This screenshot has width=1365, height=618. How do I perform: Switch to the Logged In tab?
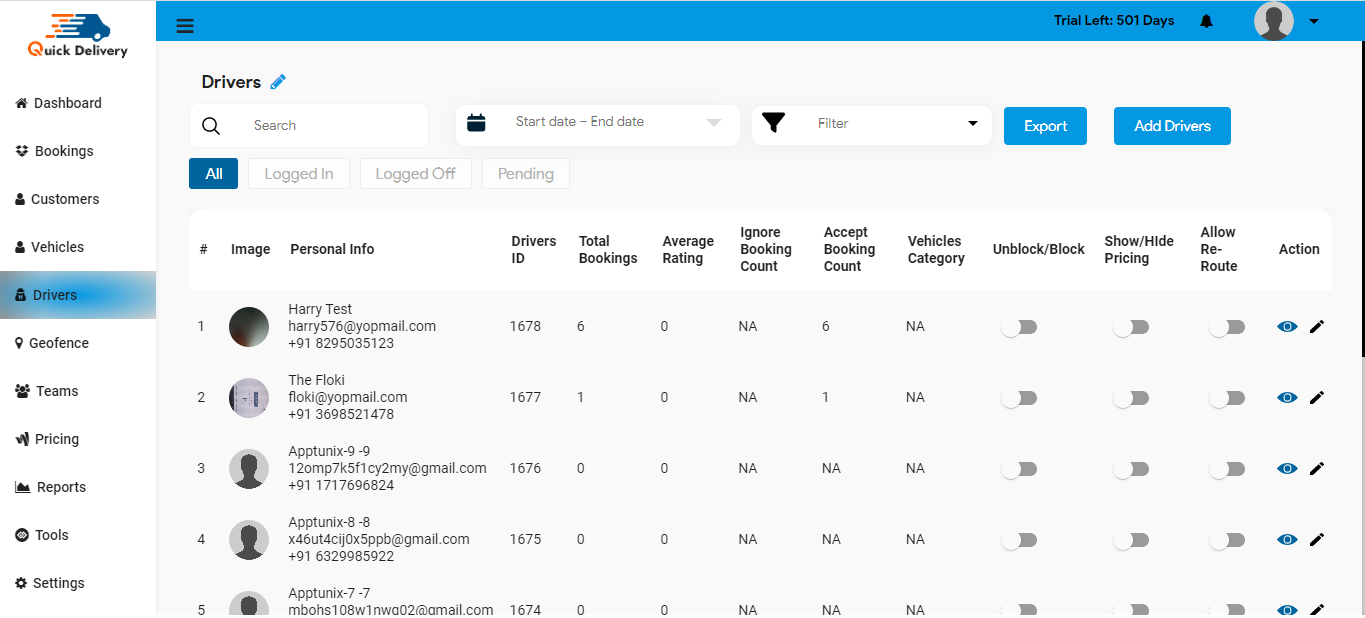pos(298,173)
